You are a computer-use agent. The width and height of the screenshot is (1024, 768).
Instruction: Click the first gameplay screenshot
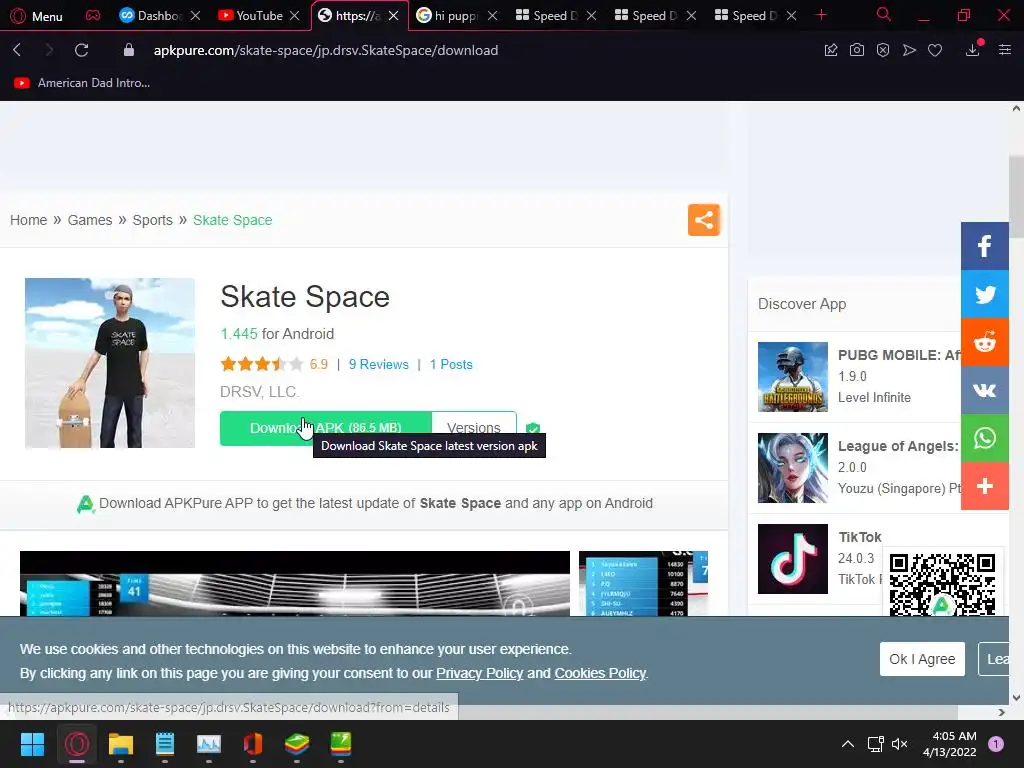295,583
